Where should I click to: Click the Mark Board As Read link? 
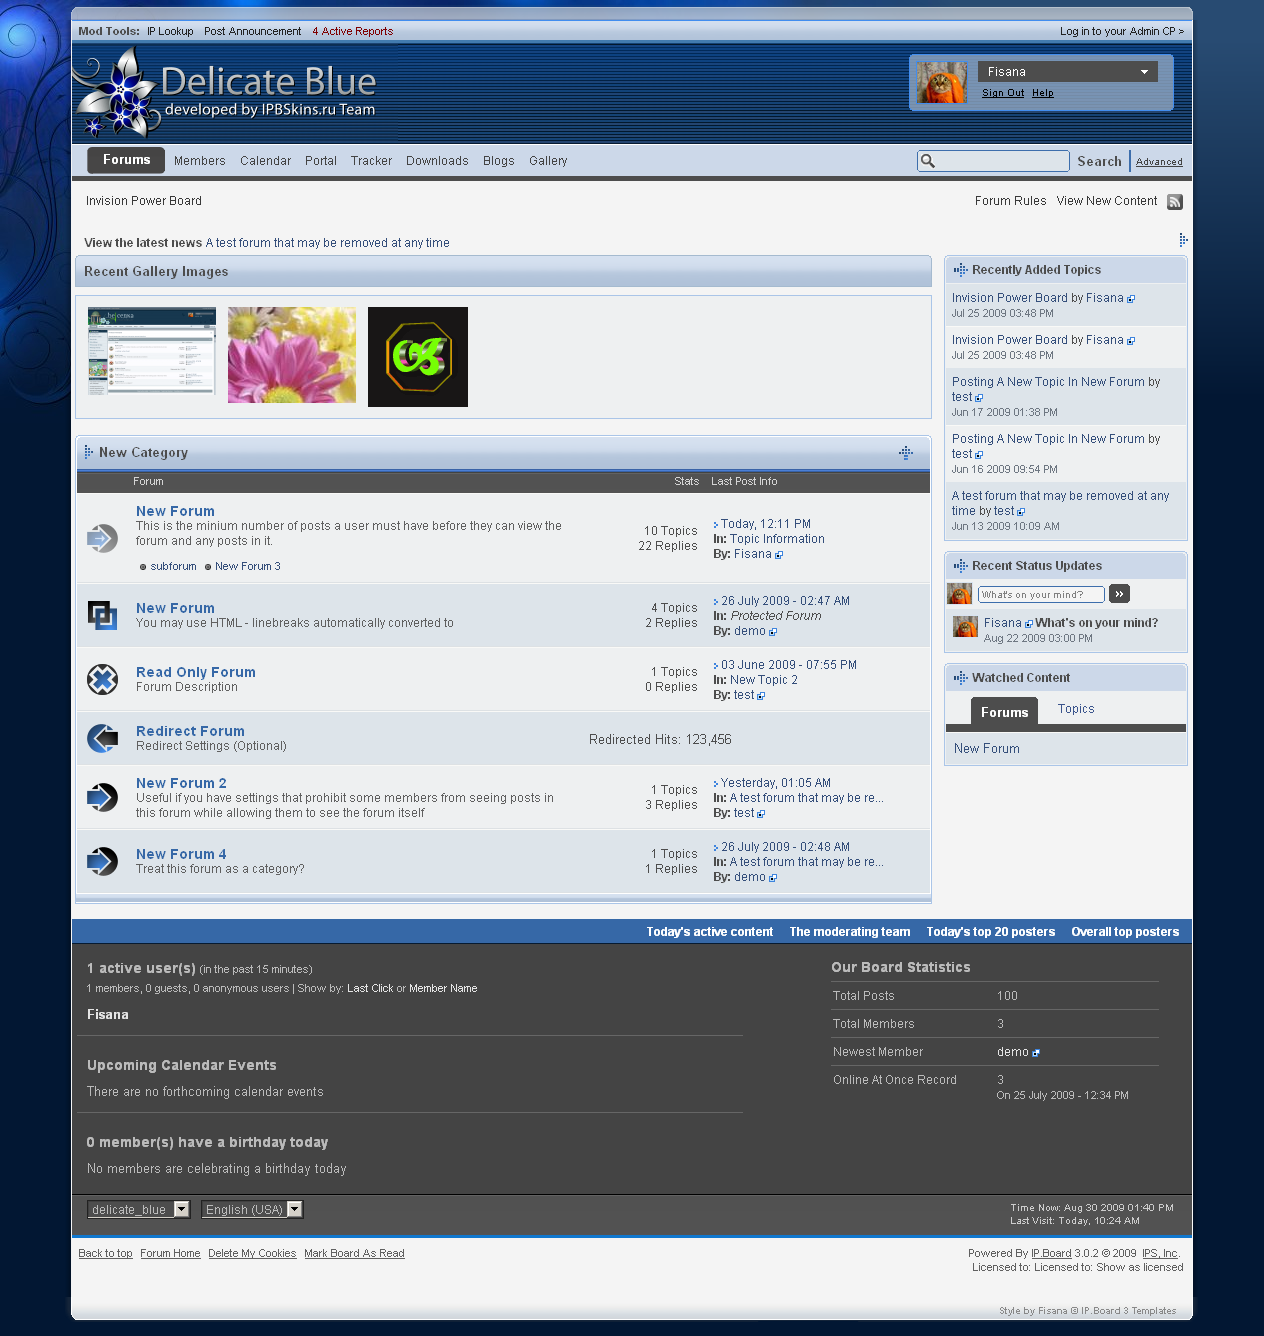pos(354,1254)
